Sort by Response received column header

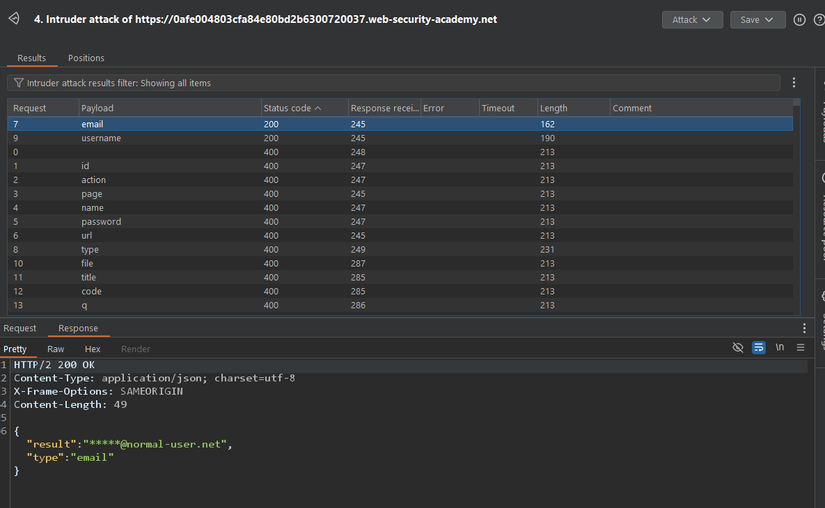coord(384,108)
